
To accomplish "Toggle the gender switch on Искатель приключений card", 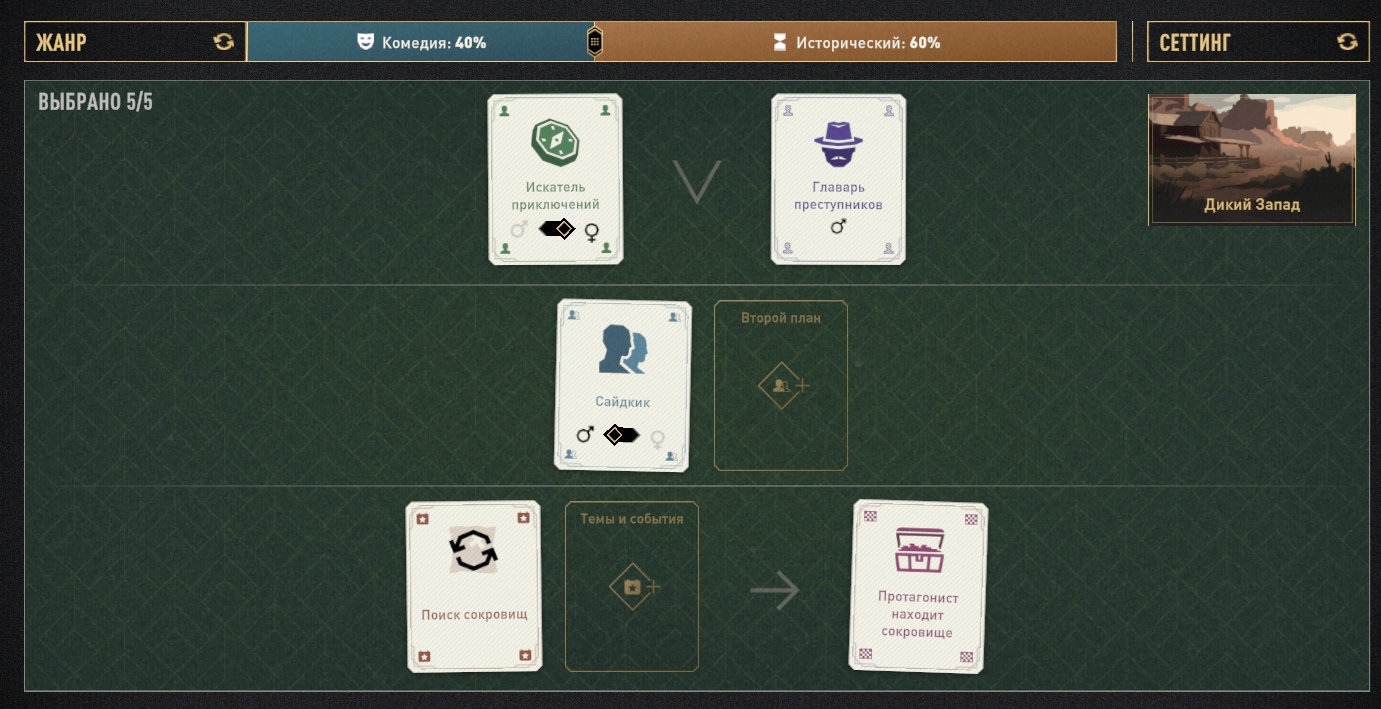I will pyautogui.click(x=558, y=229).
